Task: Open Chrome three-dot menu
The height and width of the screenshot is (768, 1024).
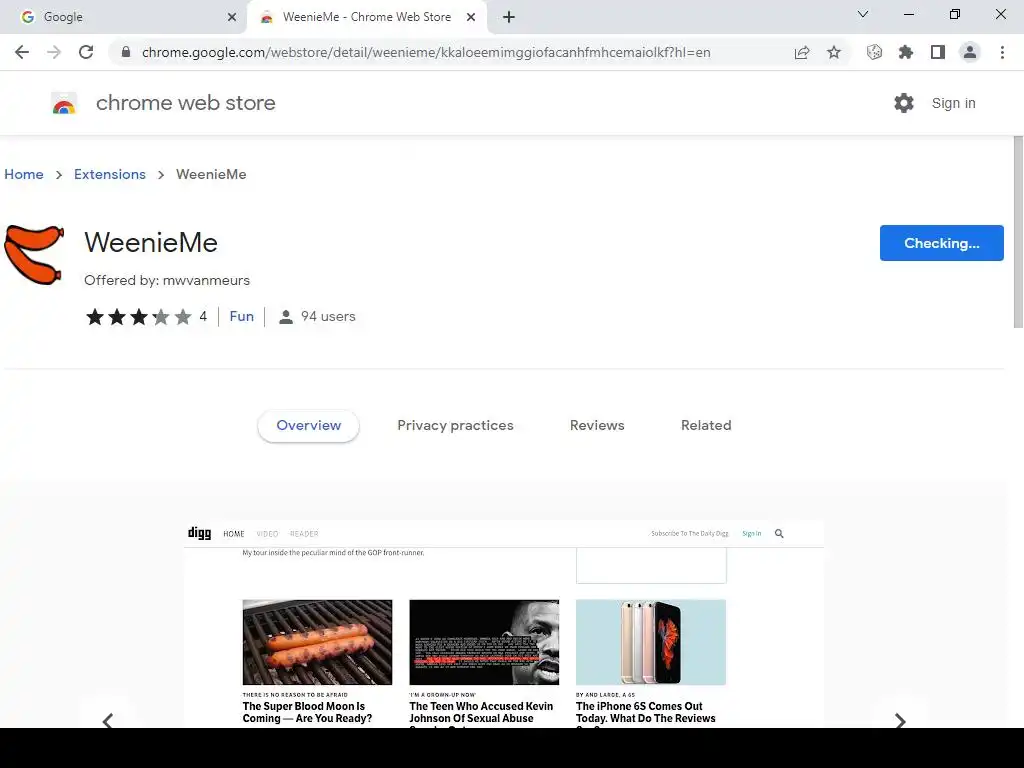Action: pyautogui.click(x=1002, y=52)
